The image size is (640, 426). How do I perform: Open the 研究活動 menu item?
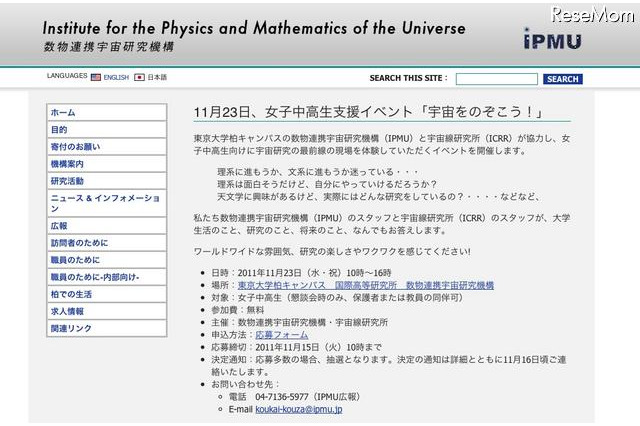tap(107, 181)
